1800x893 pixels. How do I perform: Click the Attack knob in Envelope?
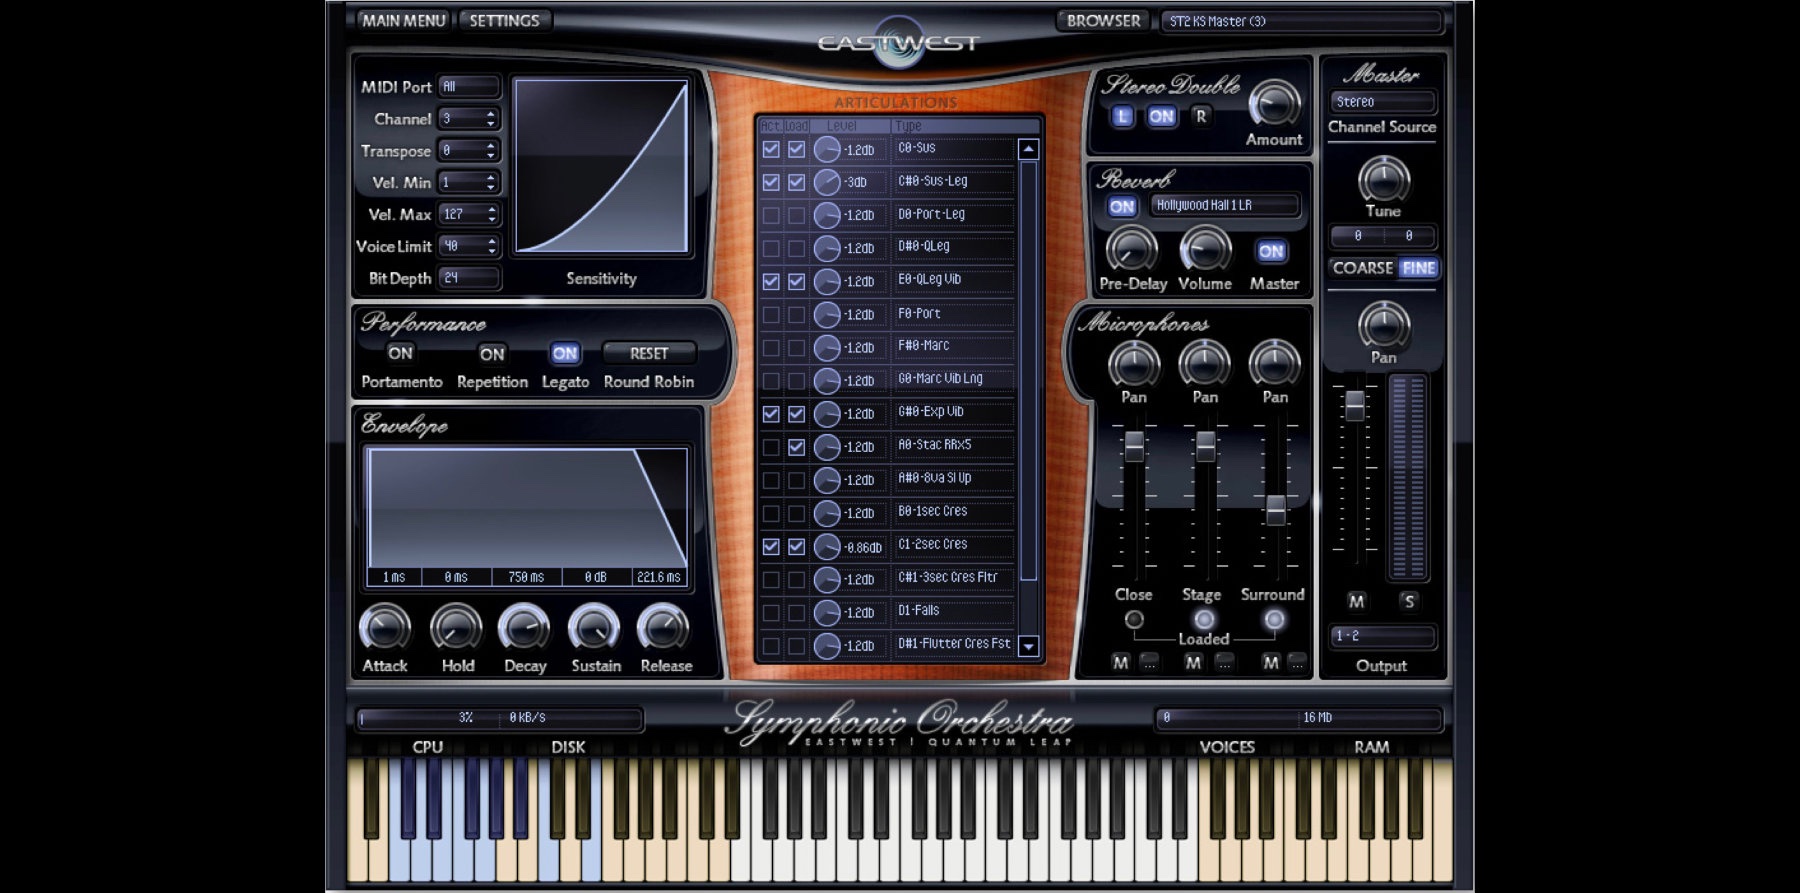[385, 628]
